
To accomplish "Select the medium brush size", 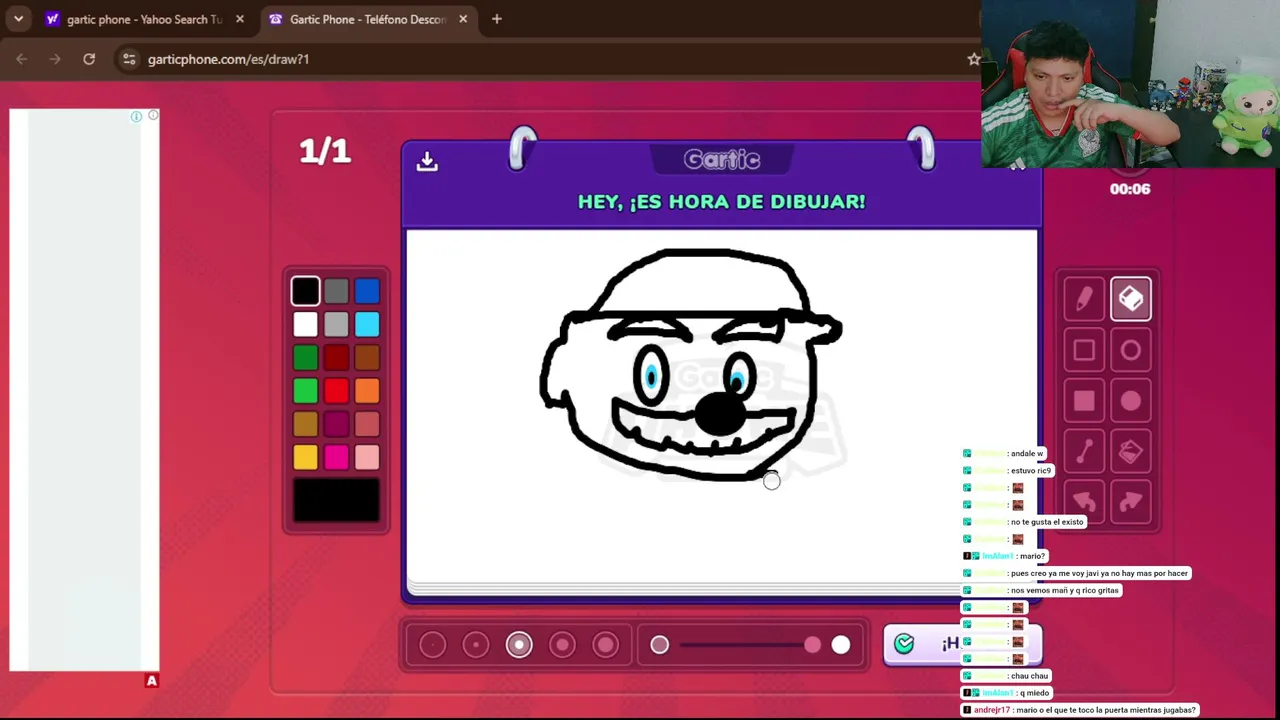I will click(519, 645).
